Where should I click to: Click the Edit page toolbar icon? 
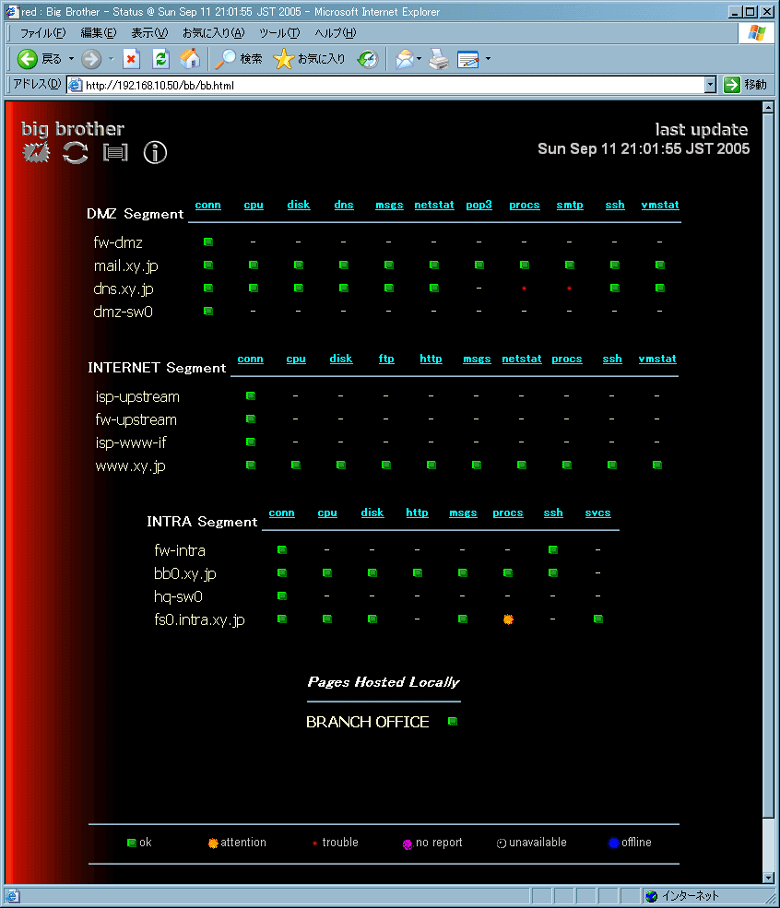point(468,58)
